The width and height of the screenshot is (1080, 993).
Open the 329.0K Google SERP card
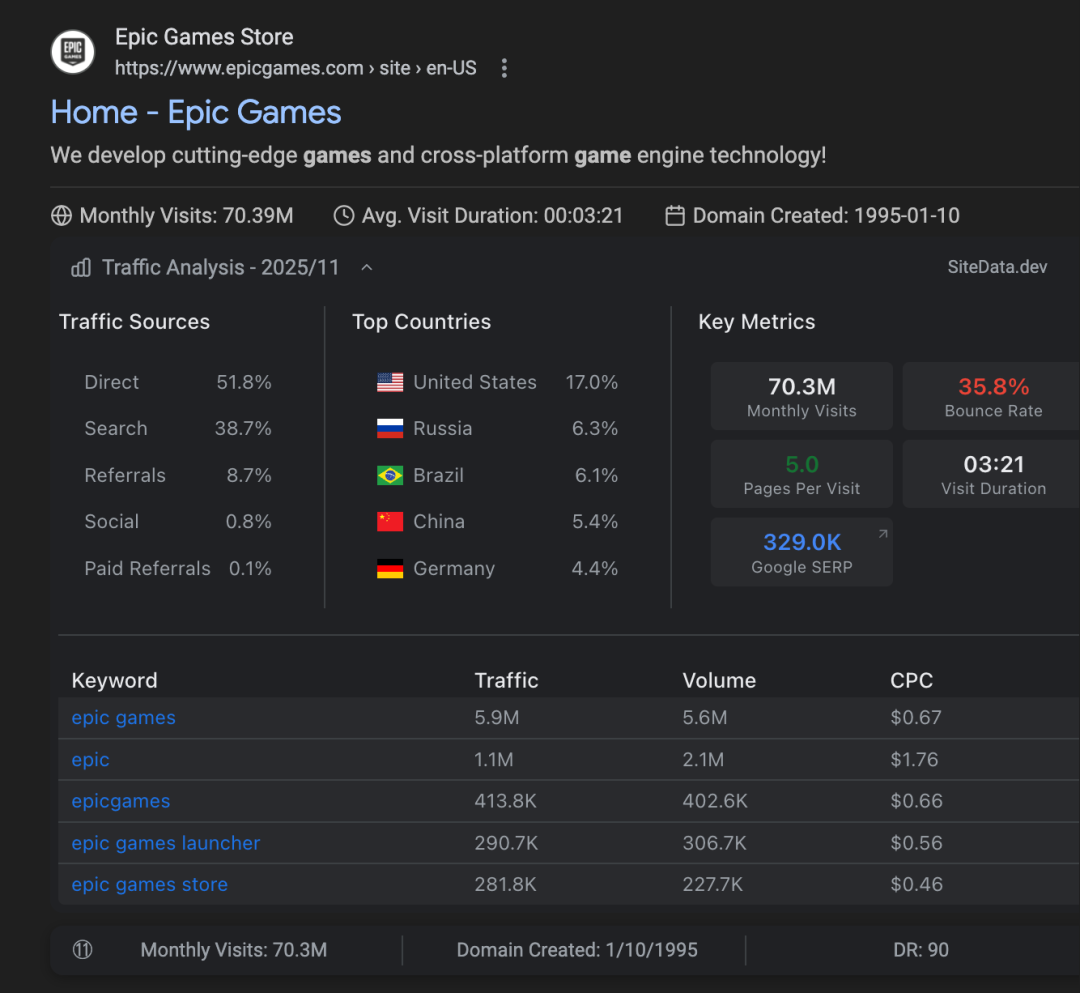click(x=802, y=552)
